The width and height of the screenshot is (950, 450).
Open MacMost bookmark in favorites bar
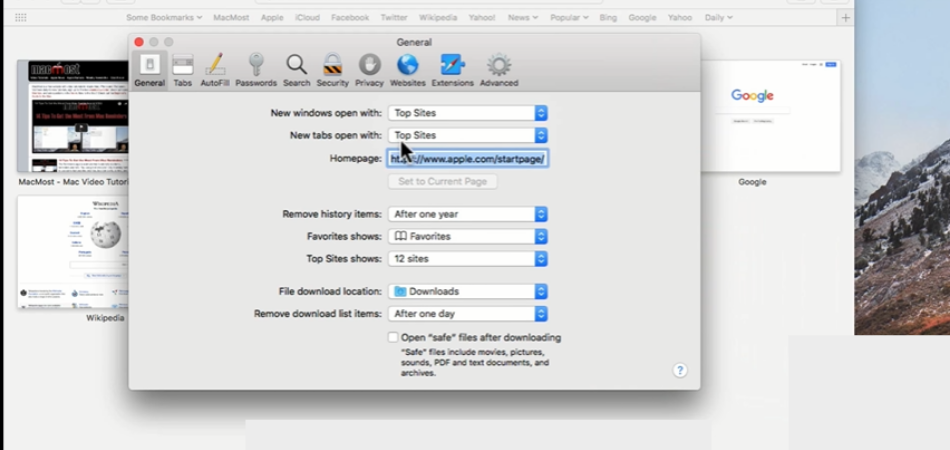pyautogui.click(x=231, y=18)
